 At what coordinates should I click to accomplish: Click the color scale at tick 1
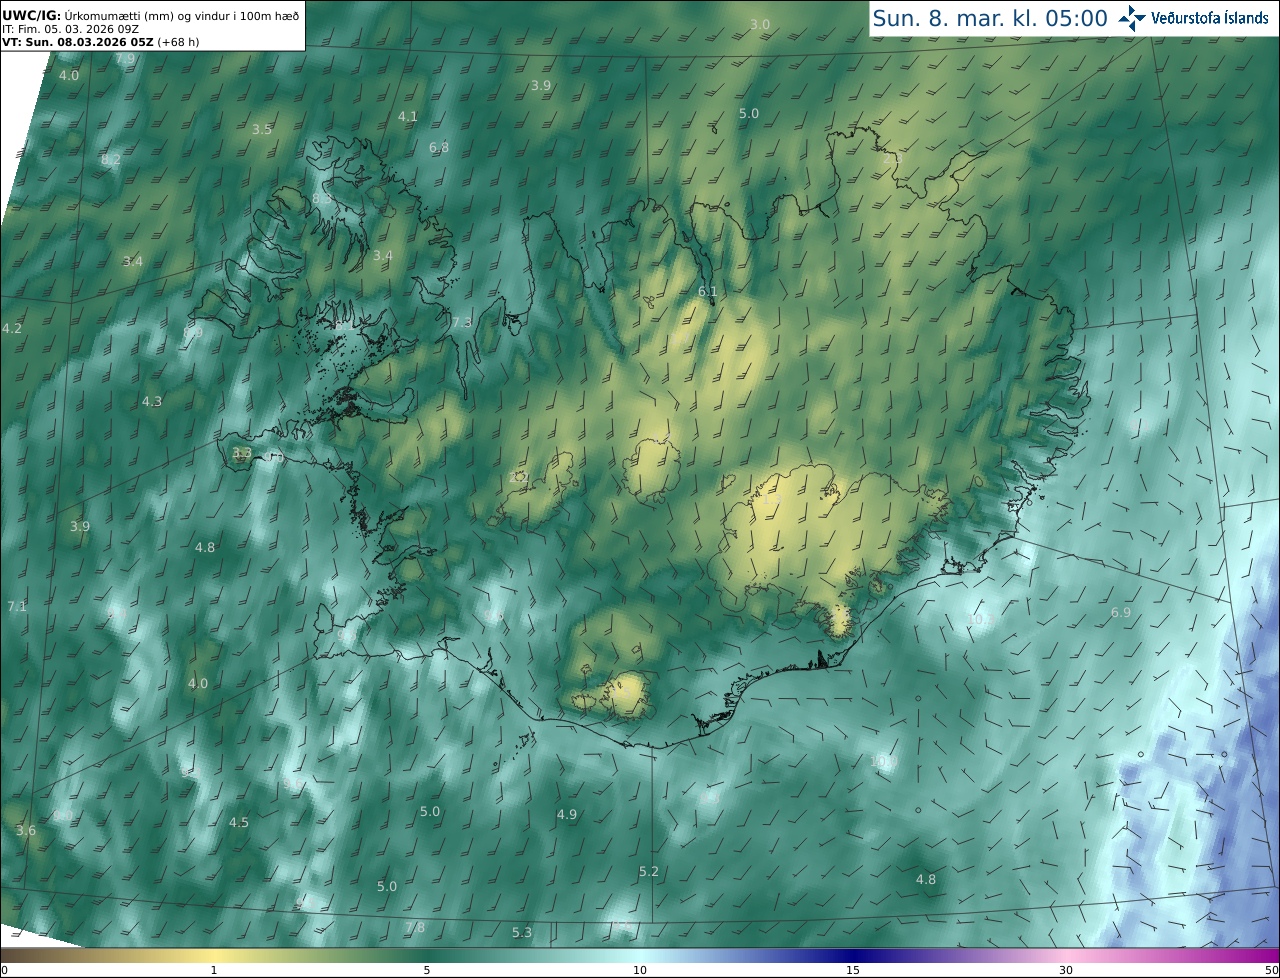tap(213, 970)
